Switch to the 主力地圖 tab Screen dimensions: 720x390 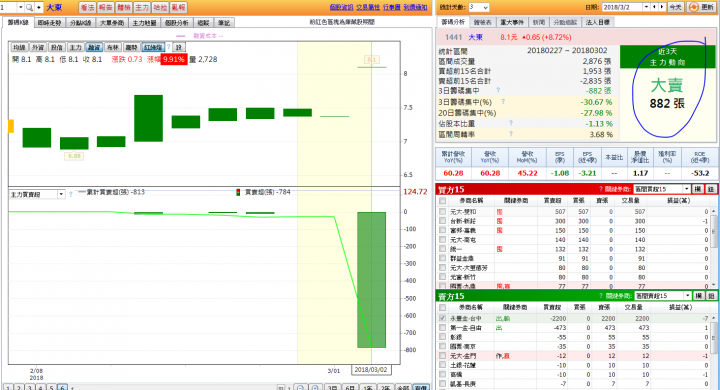(144, 23)
